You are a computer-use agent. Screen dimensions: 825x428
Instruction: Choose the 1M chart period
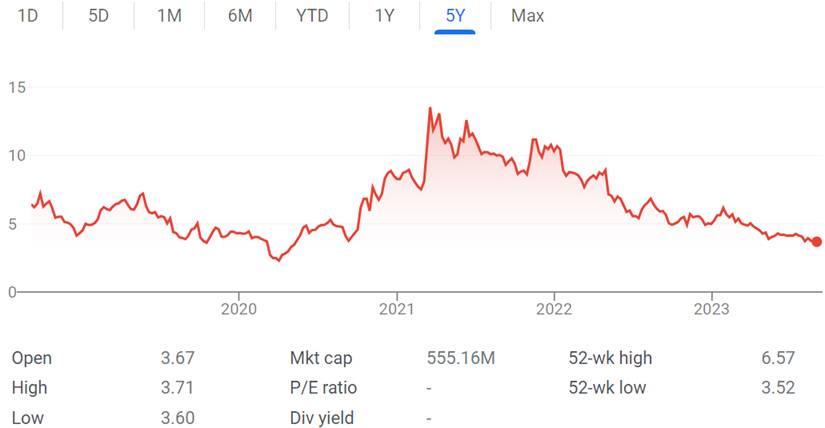[x=169, y=16]
